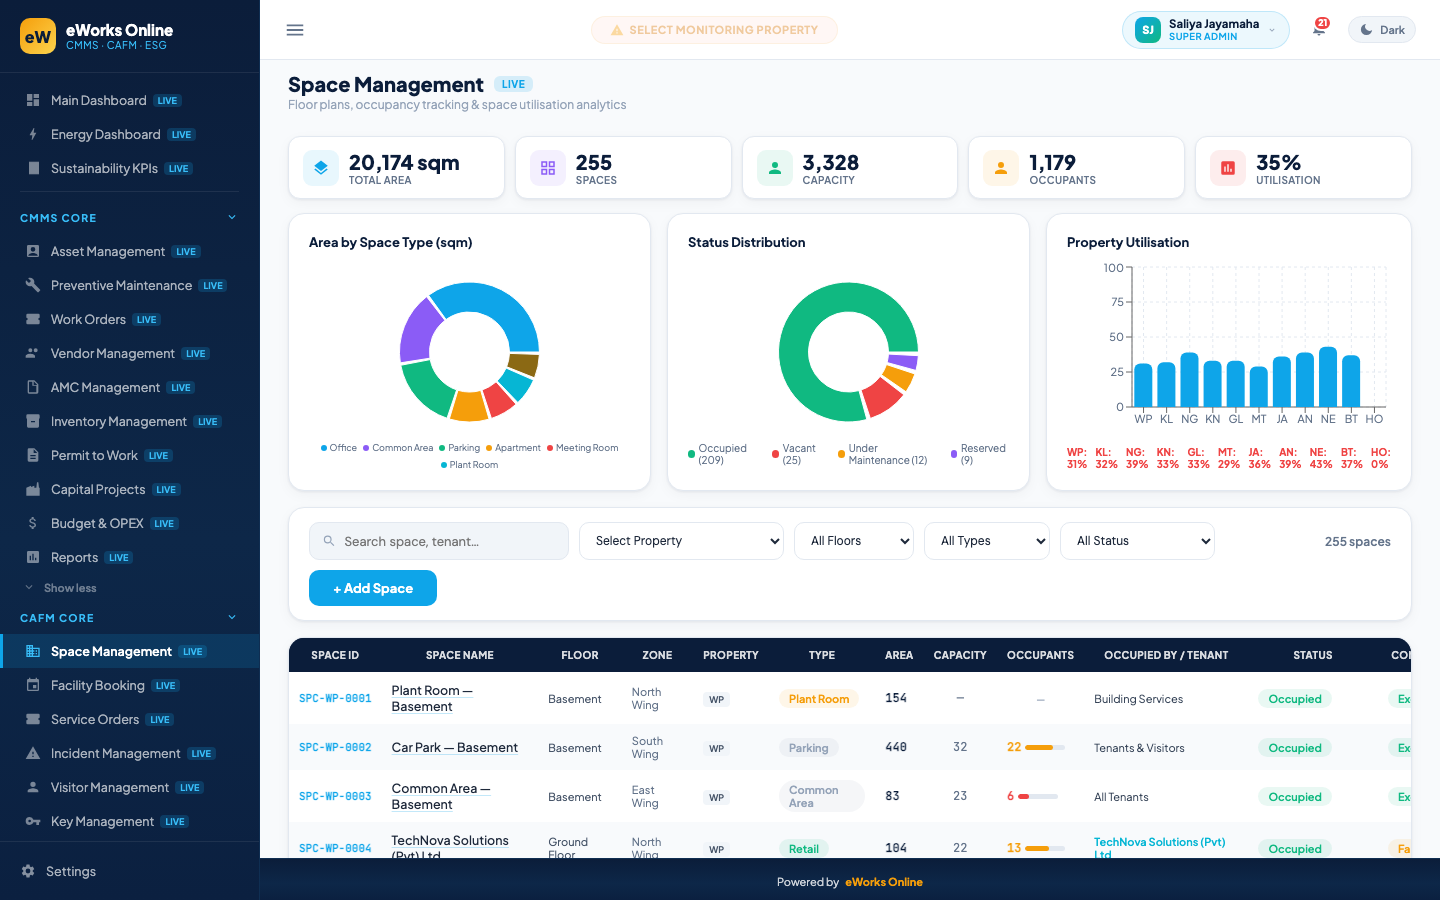Open the notifications bell icon

pos(1319,30)
